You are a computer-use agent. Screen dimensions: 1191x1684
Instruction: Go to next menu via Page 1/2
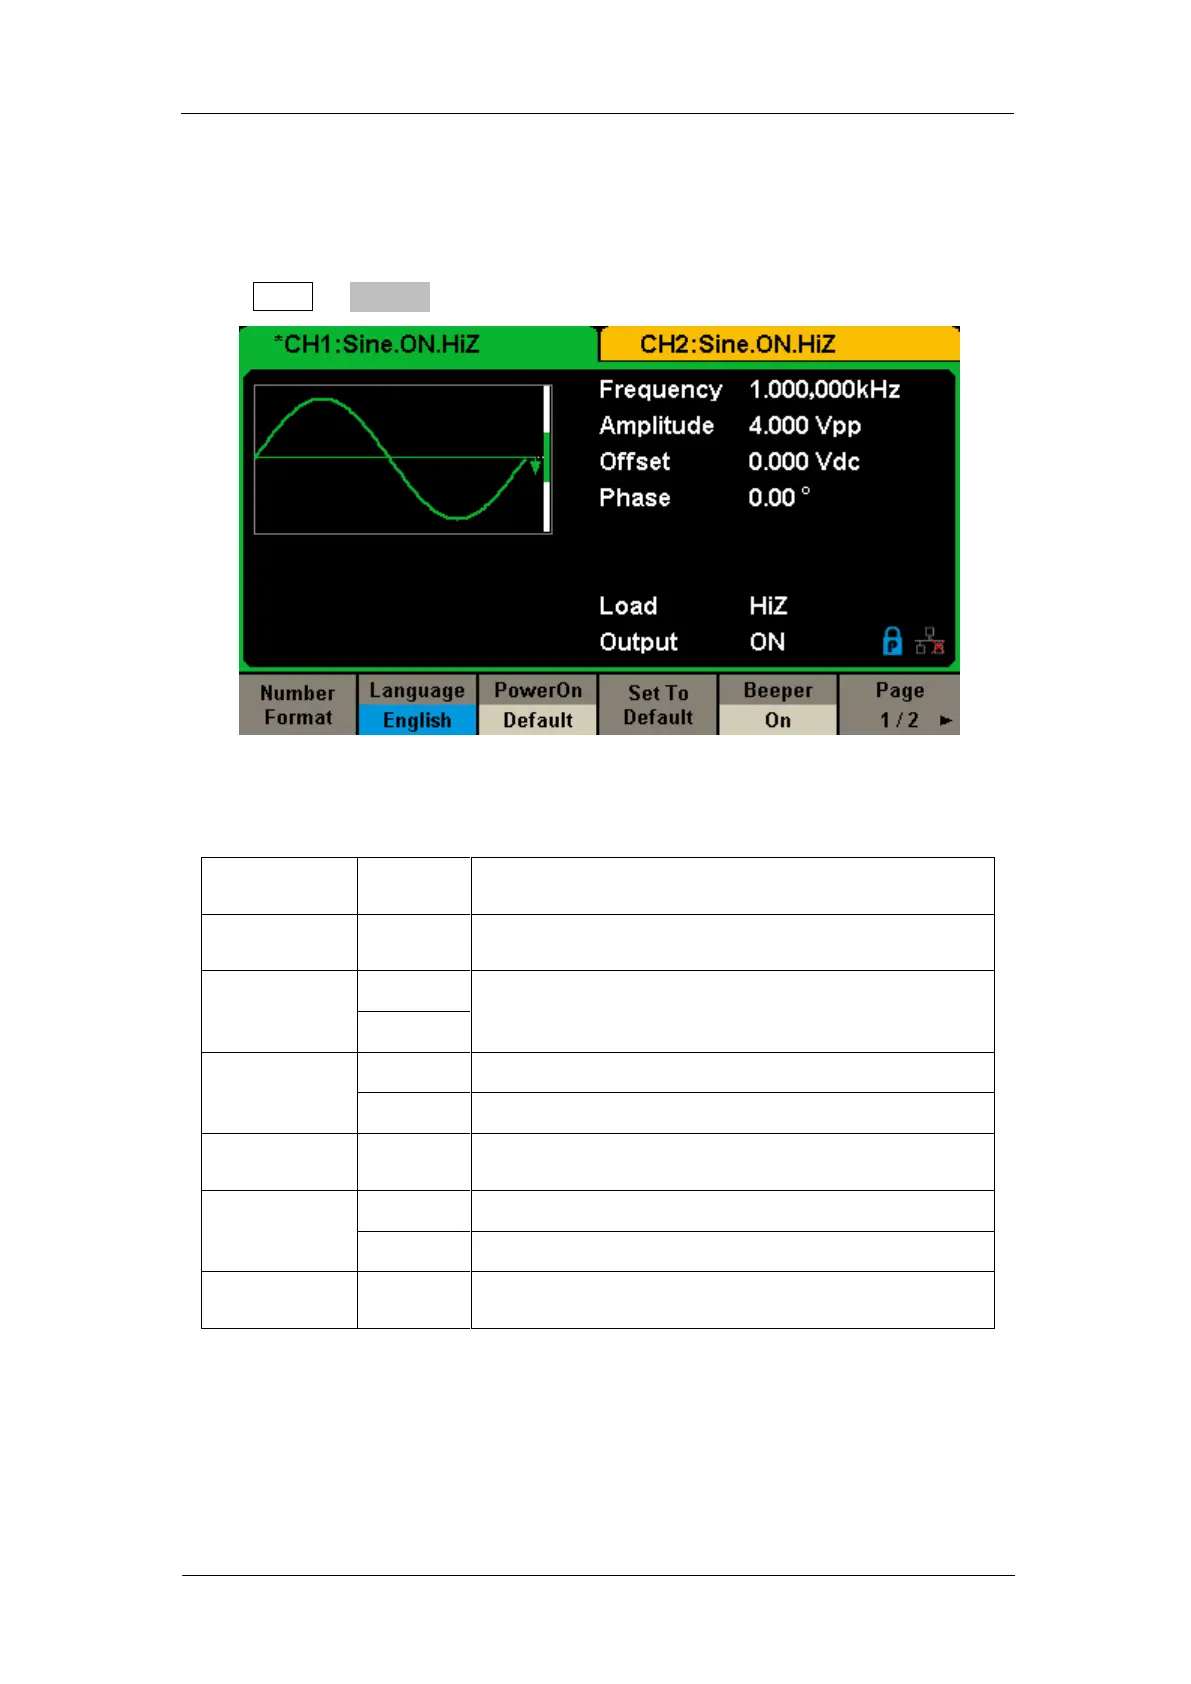[x=899, y=705]
